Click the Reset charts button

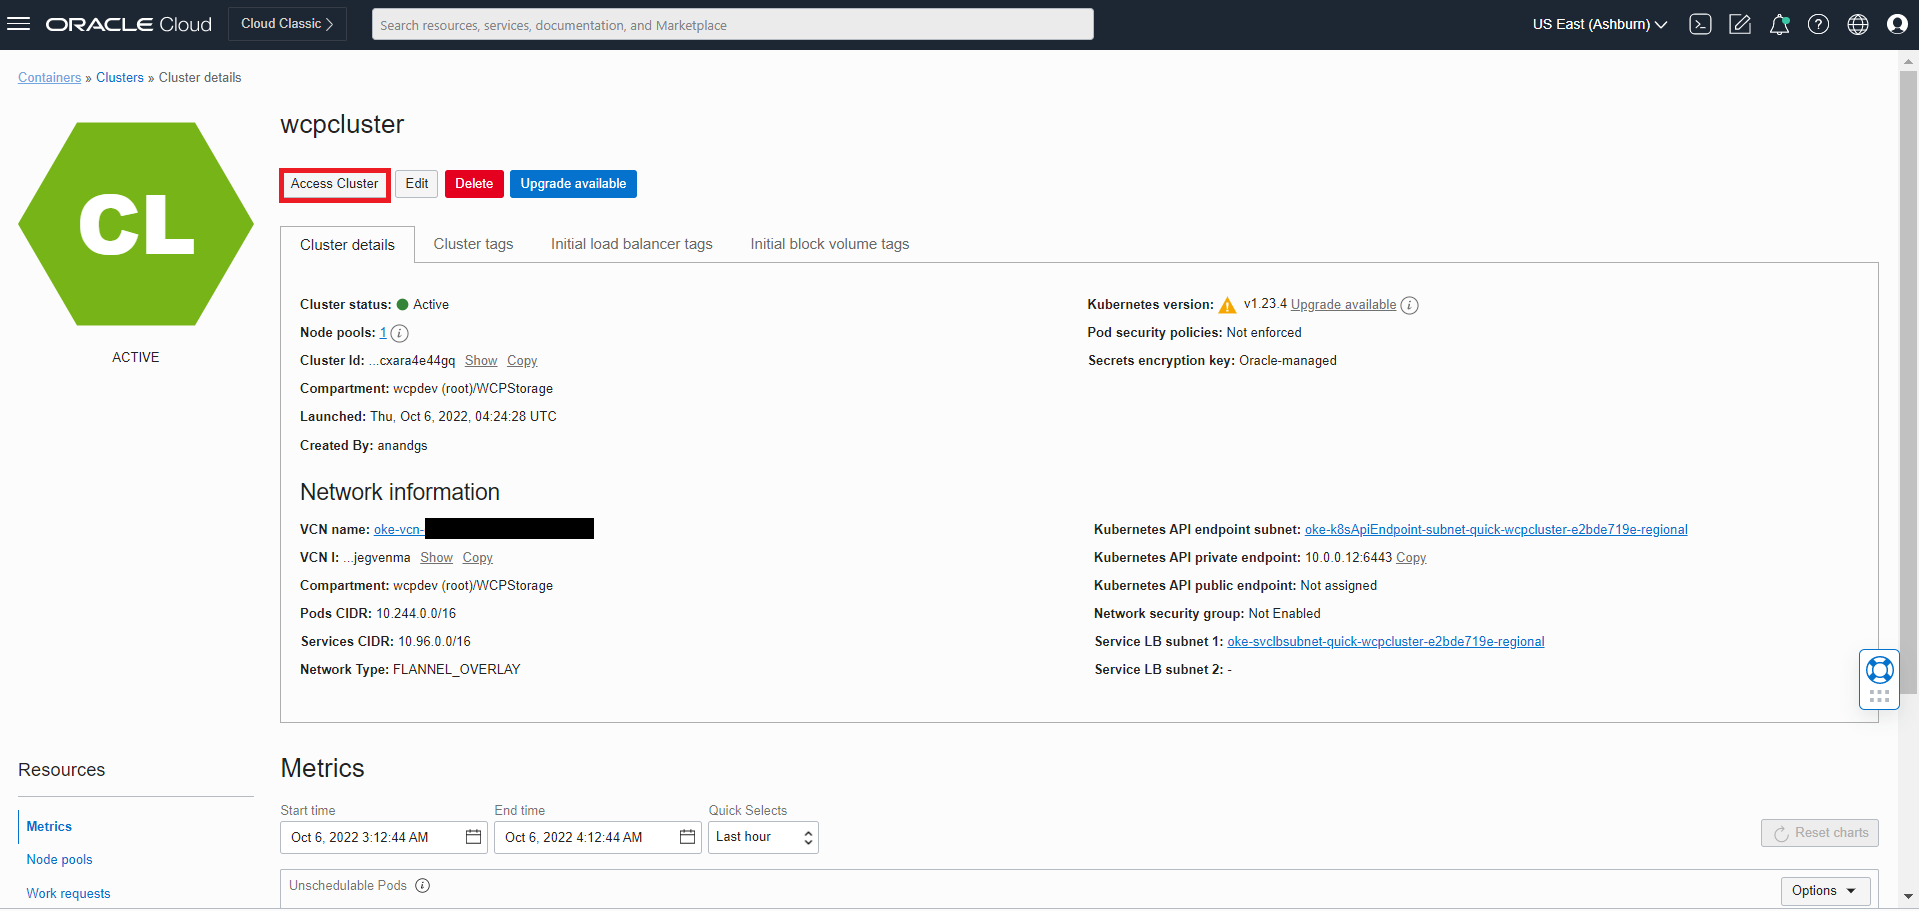[x=1820, y=833]
